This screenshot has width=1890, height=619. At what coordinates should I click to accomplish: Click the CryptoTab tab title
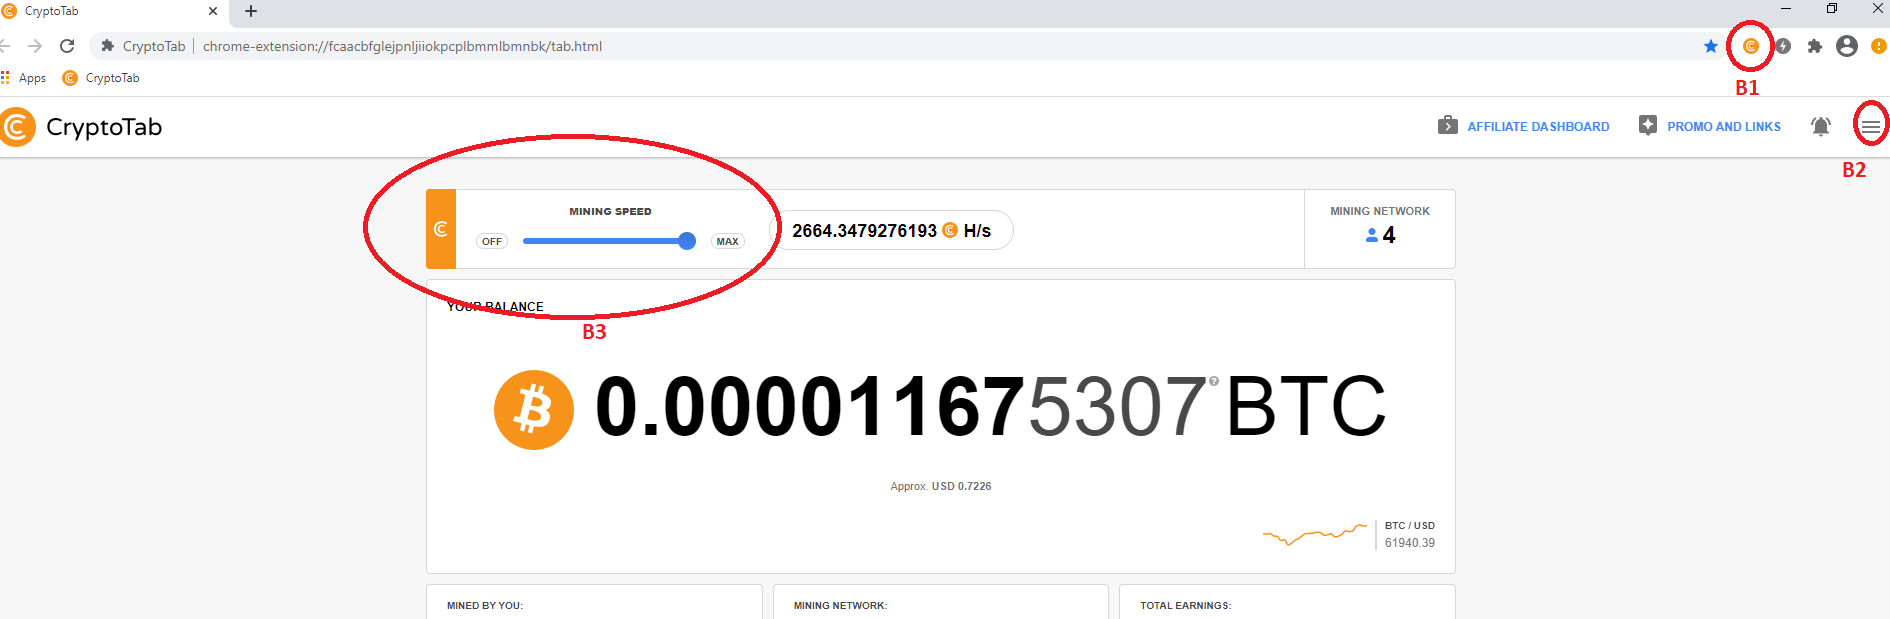pyautogui.click(x=52, y=11)
